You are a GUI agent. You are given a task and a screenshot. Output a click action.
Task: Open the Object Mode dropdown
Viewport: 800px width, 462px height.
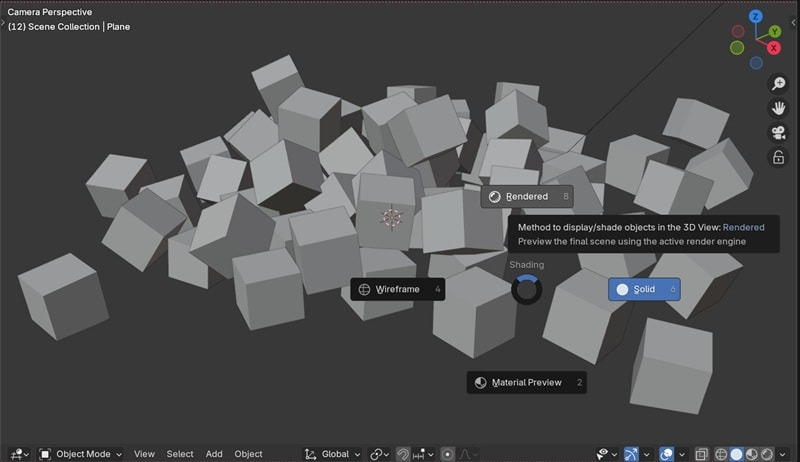81,454
